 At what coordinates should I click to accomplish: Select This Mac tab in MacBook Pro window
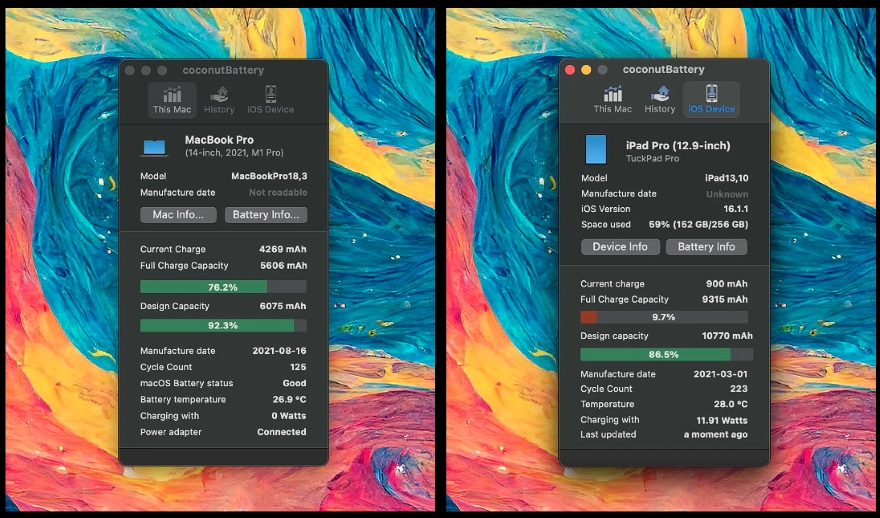click(172, 100)
